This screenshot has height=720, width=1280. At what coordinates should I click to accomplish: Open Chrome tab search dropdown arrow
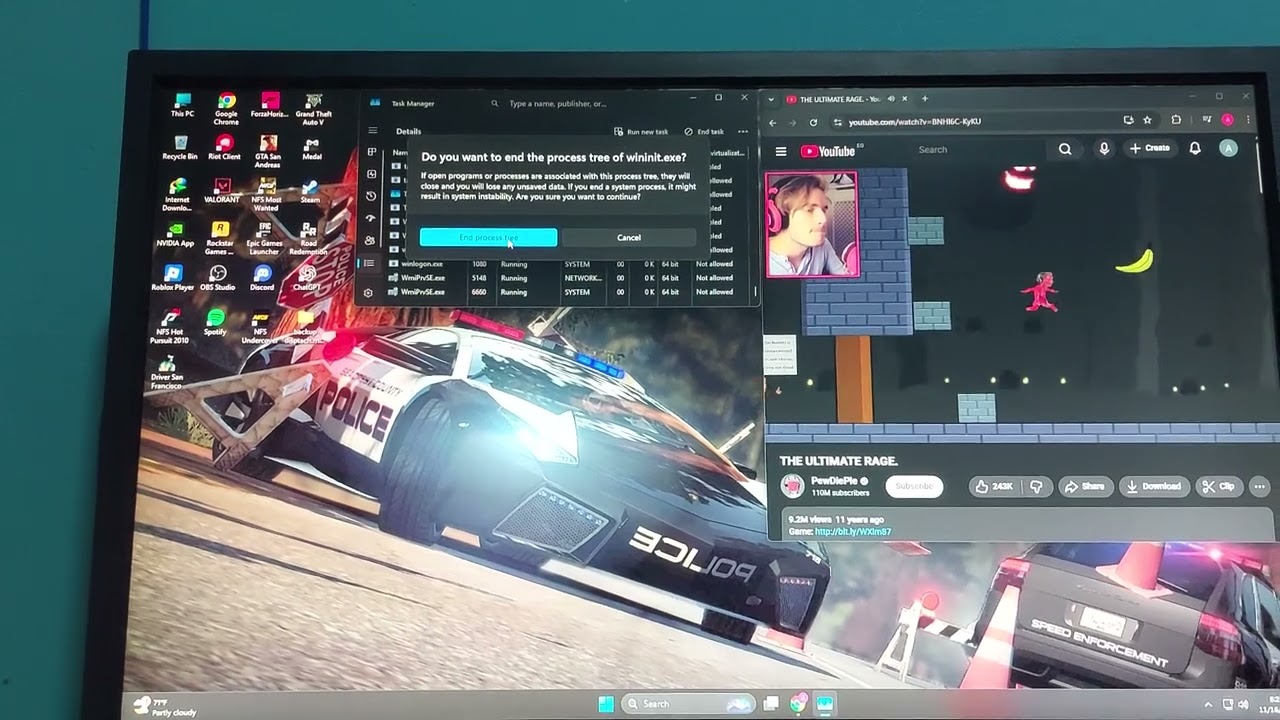point(771,99)
